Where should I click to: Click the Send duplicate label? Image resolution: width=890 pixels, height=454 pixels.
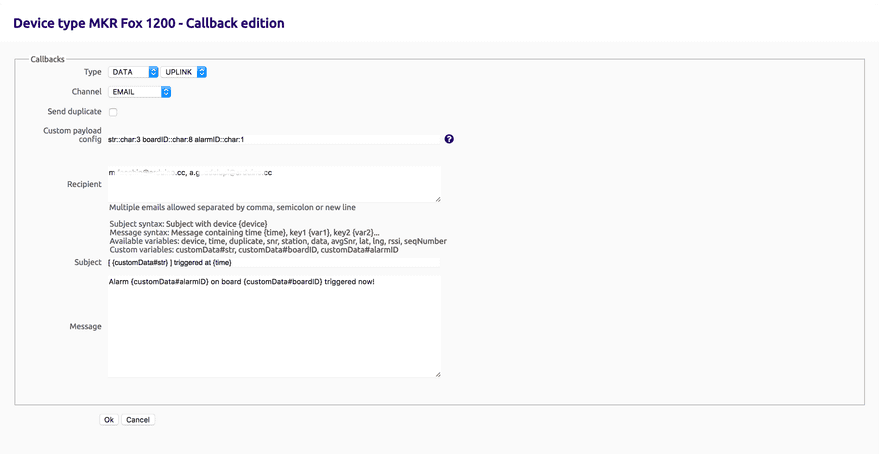tap(74, 111)
